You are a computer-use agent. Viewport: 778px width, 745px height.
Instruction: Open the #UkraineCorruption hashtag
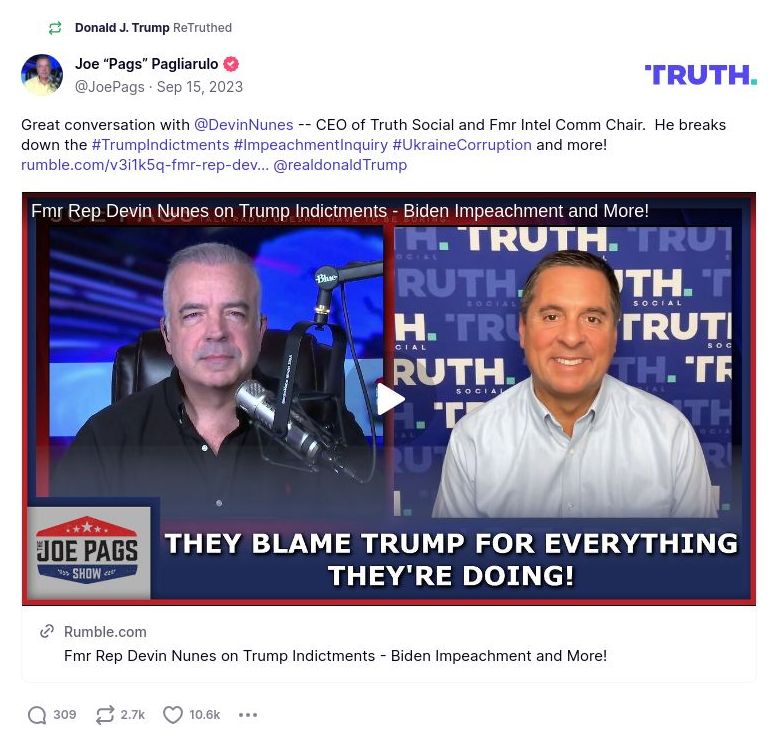(462, 145)
